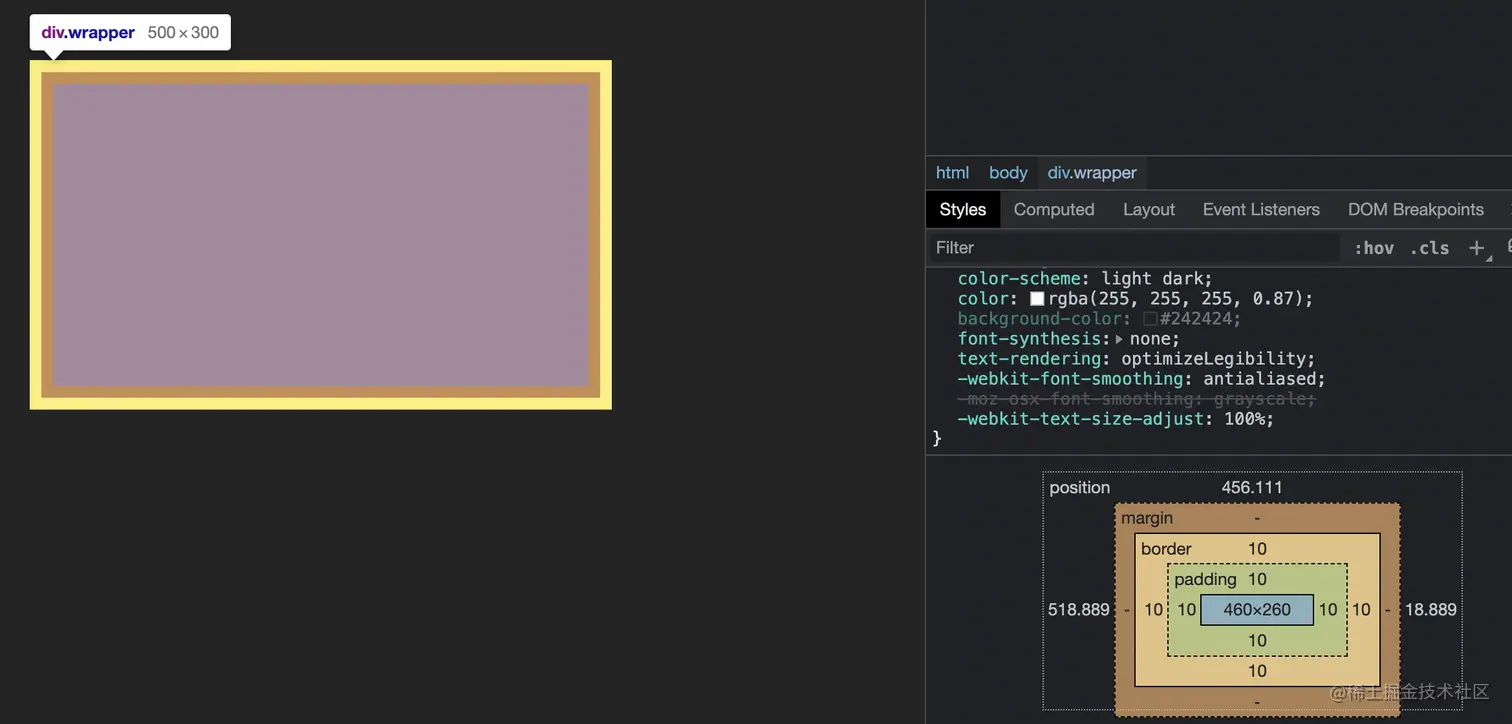The image size is (1512, 724).
Task: Click the position right value 18.889
Action: (x=1431, y=609)
